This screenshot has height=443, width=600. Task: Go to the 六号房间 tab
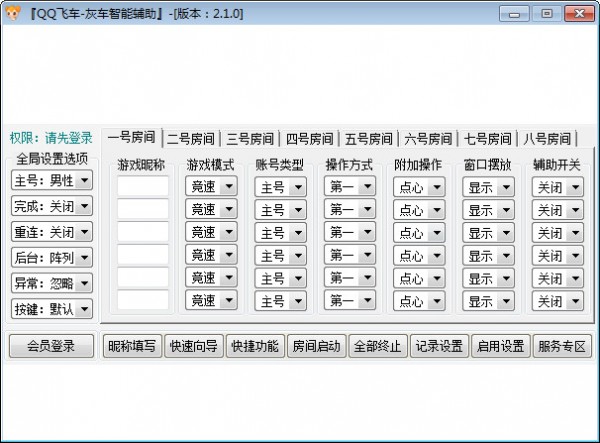coord(428,139)
